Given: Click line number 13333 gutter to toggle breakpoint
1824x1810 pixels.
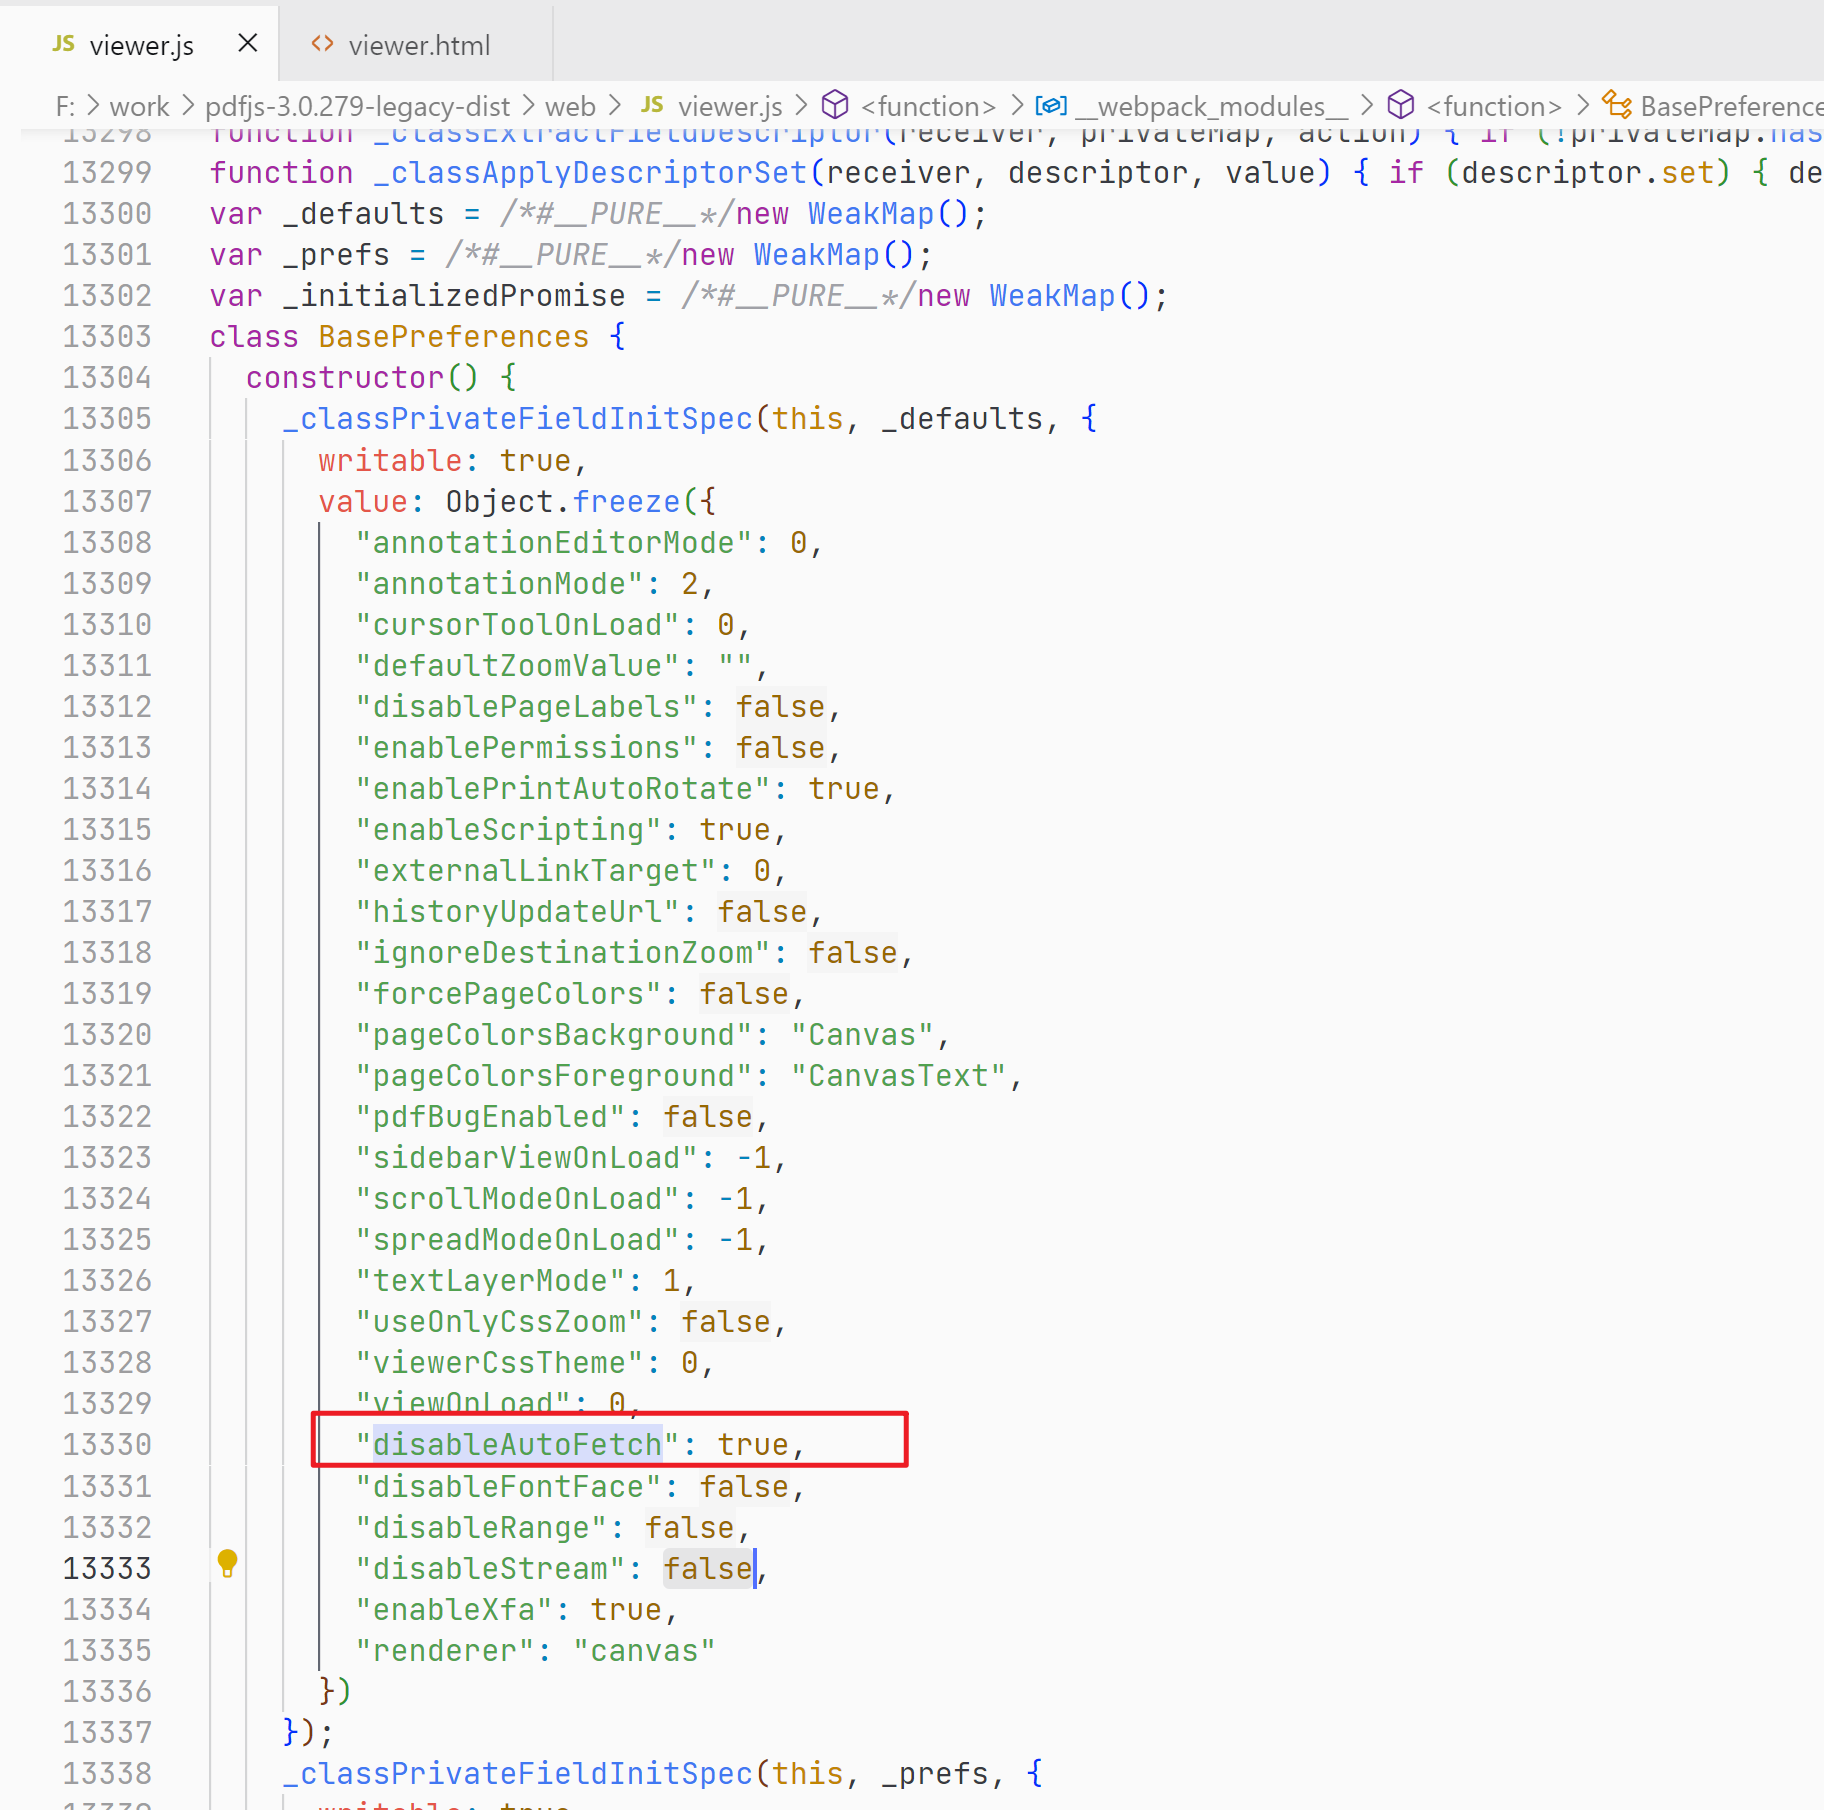Looking at the screenshot, I should 107,1567.
